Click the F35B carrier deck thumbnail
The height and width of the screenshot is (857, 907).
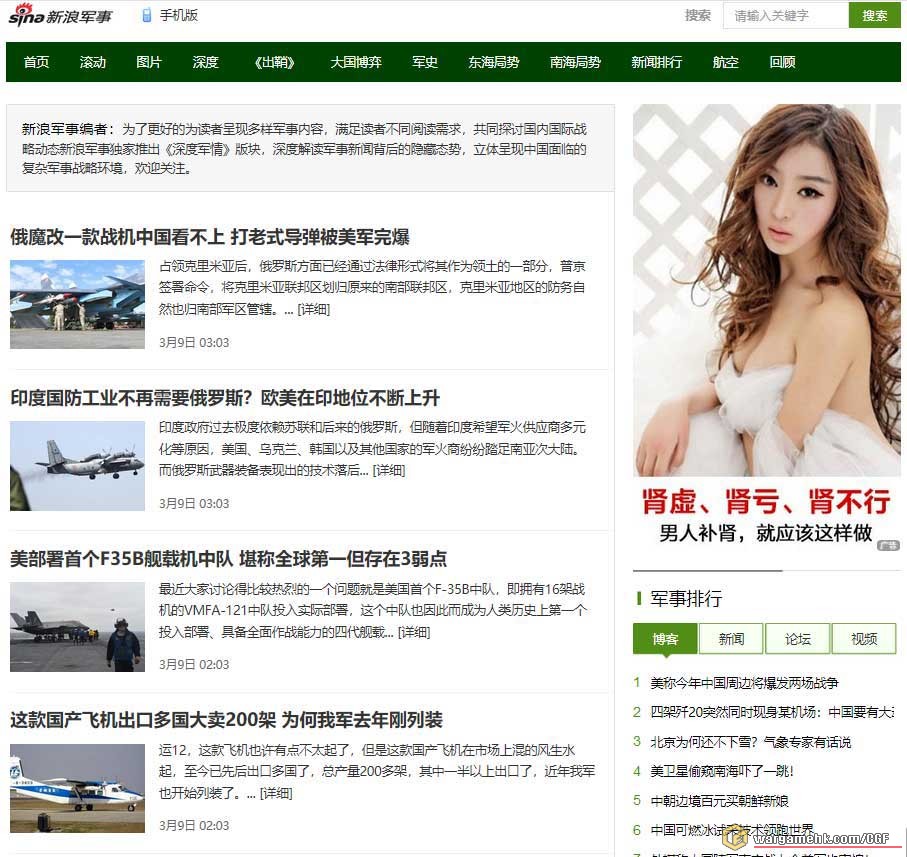(77, 626)
